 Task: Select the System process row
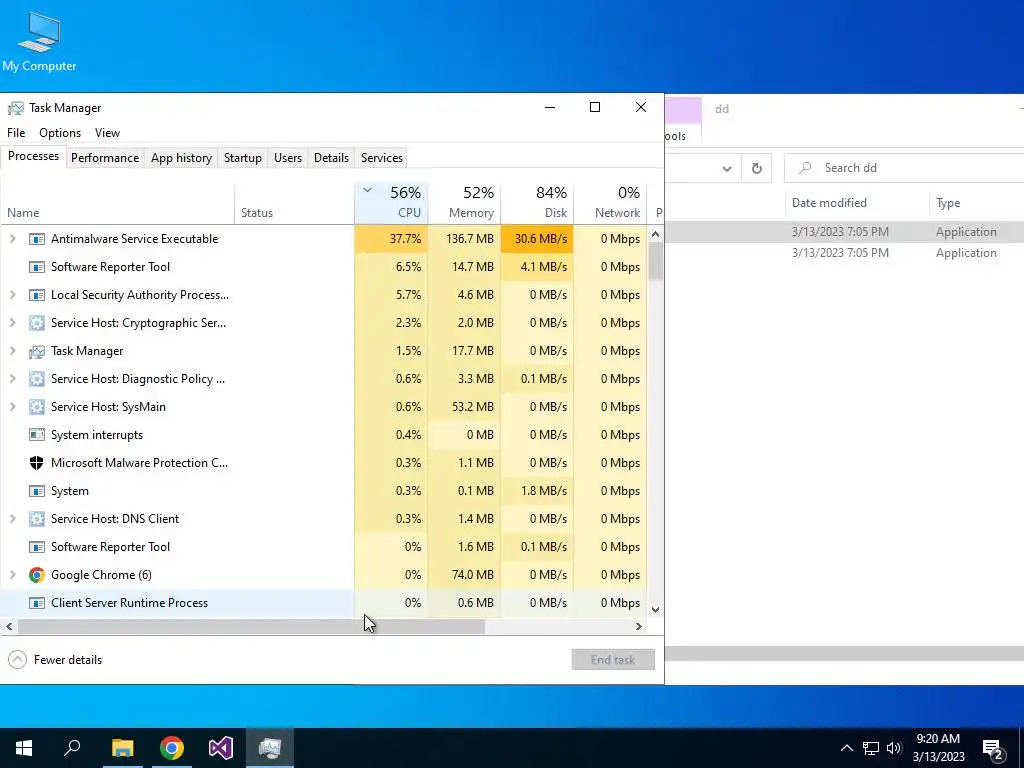pyautogui.click(x=324, y=491)
